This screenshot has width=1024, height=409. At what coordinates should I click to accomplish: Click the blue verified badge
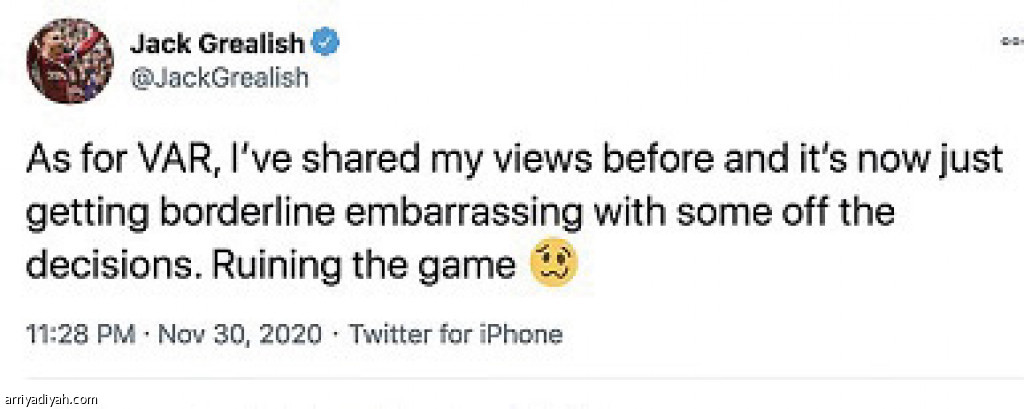(x=325, y=43)
